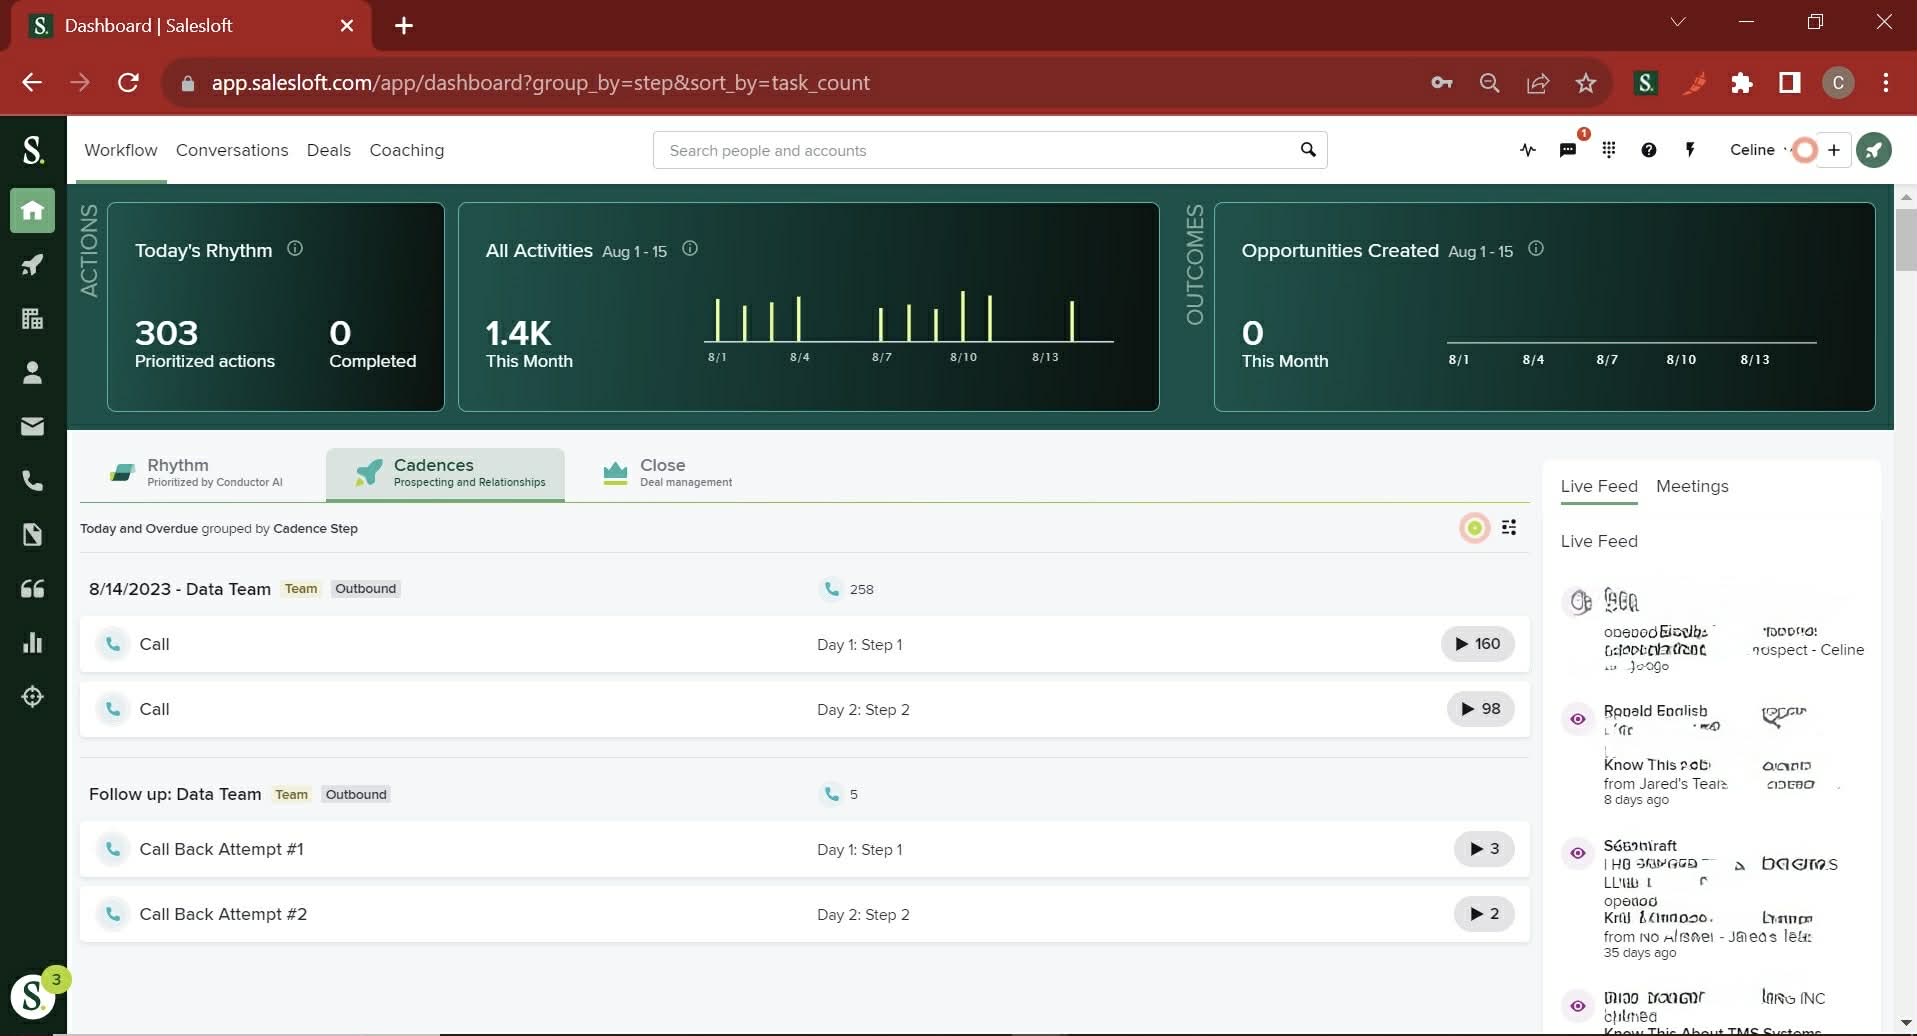This screenshot has height=1036, width=1917.
Task: Open the task list filter settings icon
Action: 1509,527
